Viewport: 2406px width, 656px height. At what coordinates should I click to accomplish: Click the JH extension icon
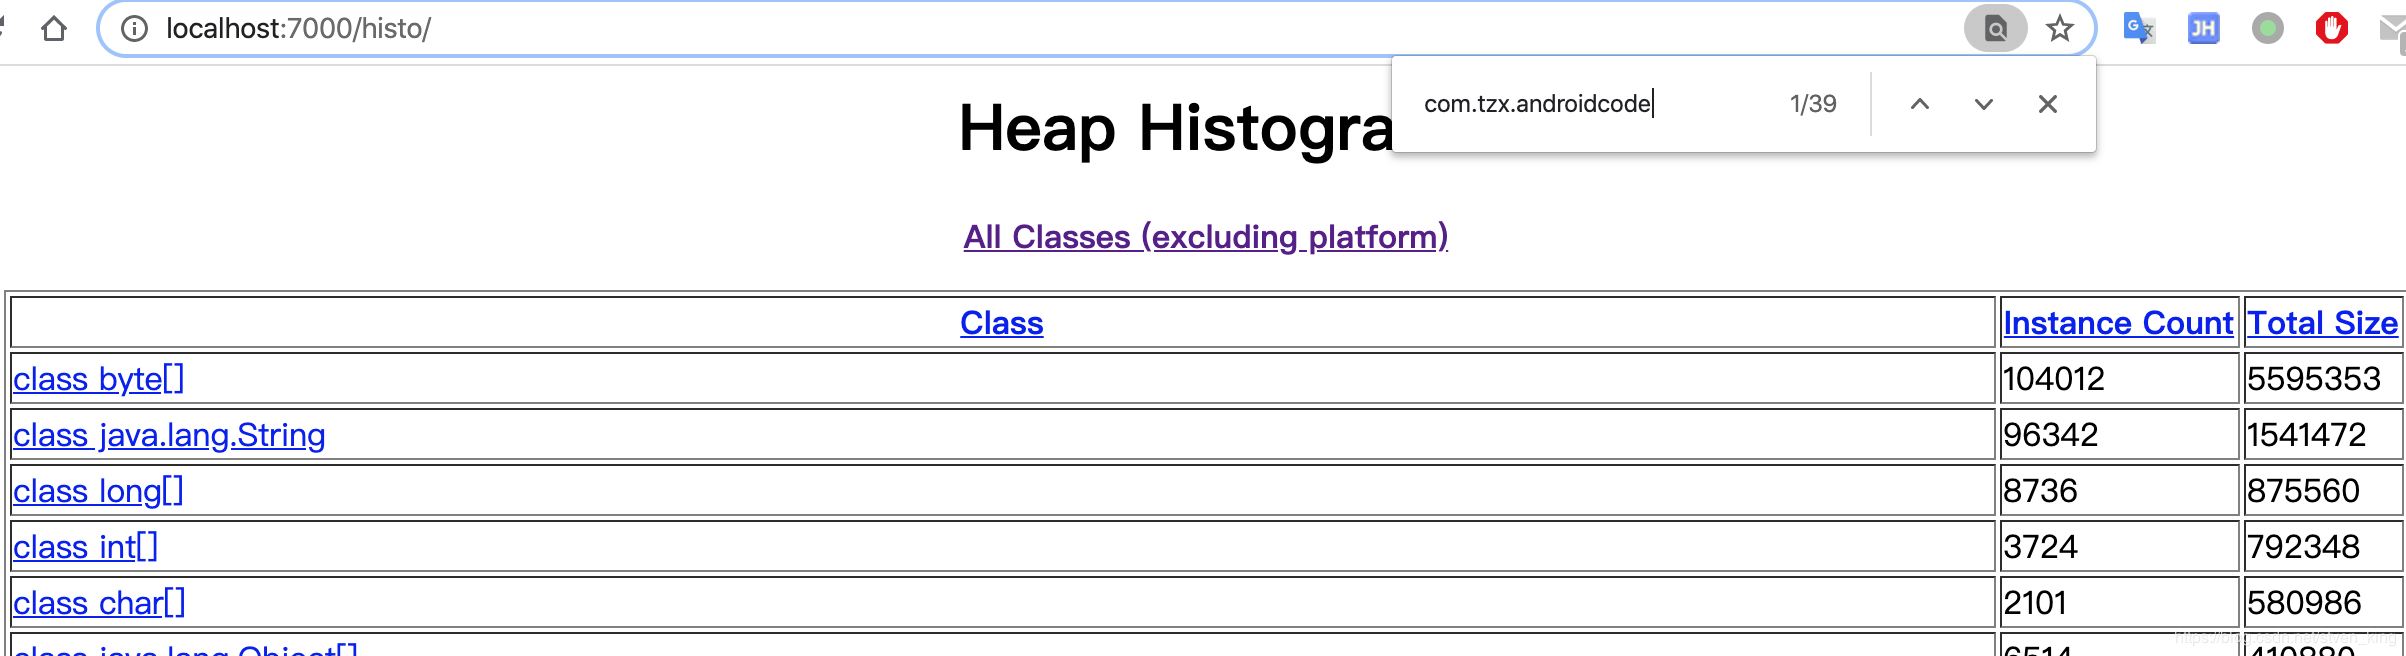(x=2203, y=28)
